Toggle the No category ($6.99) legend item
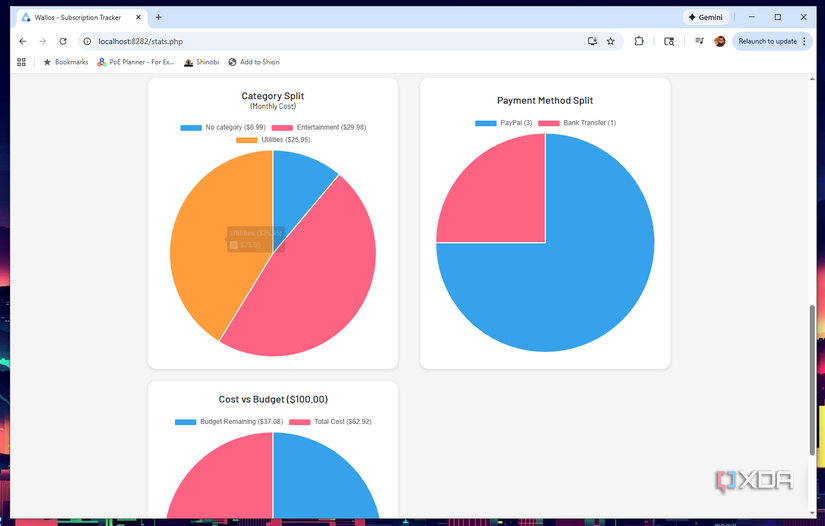 click(223, 127)
